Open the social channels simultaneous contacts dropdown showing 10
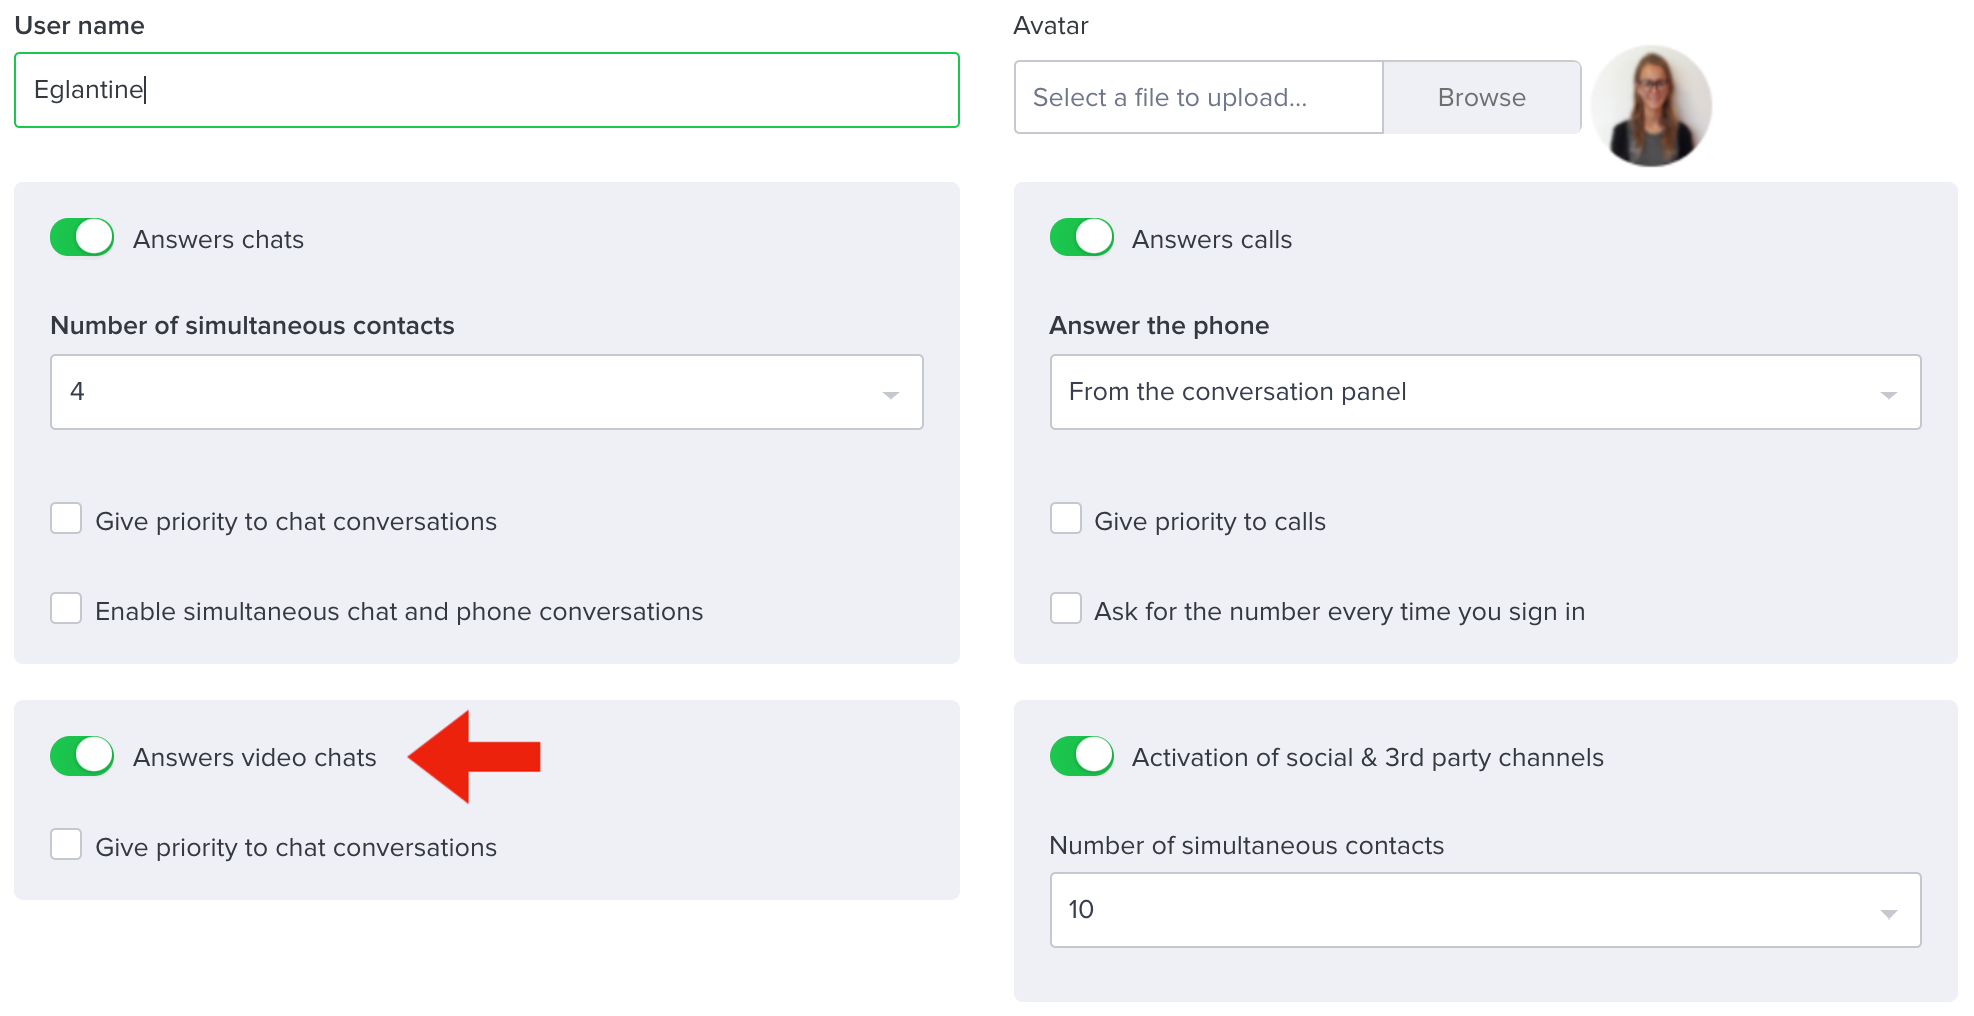Viewport: 1974px width, 1016px height. coord(1485,910)
